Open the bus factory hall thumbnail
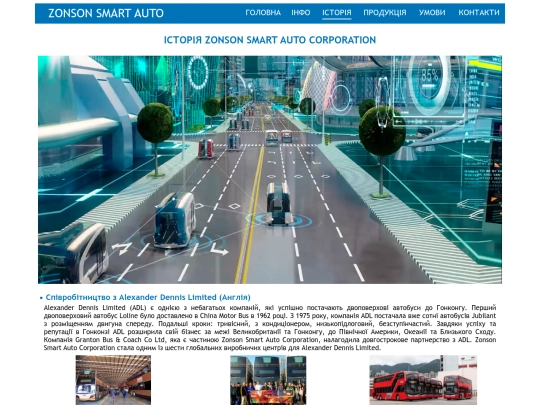Image resolution: width=540 pixels, height=405 pixels. [x=113, y=380]
